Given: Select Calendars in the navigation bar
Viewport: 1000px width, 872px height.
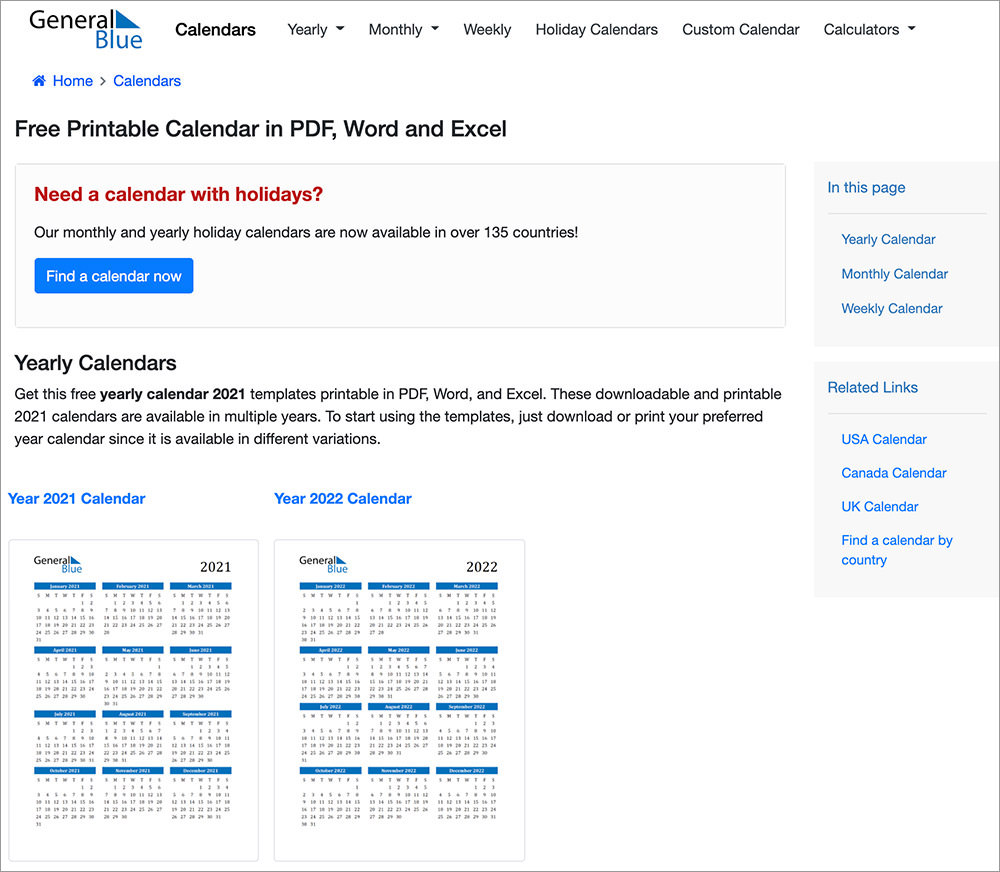Looking at the screenshot, I should pyautogui.click(x=215, y=30).
